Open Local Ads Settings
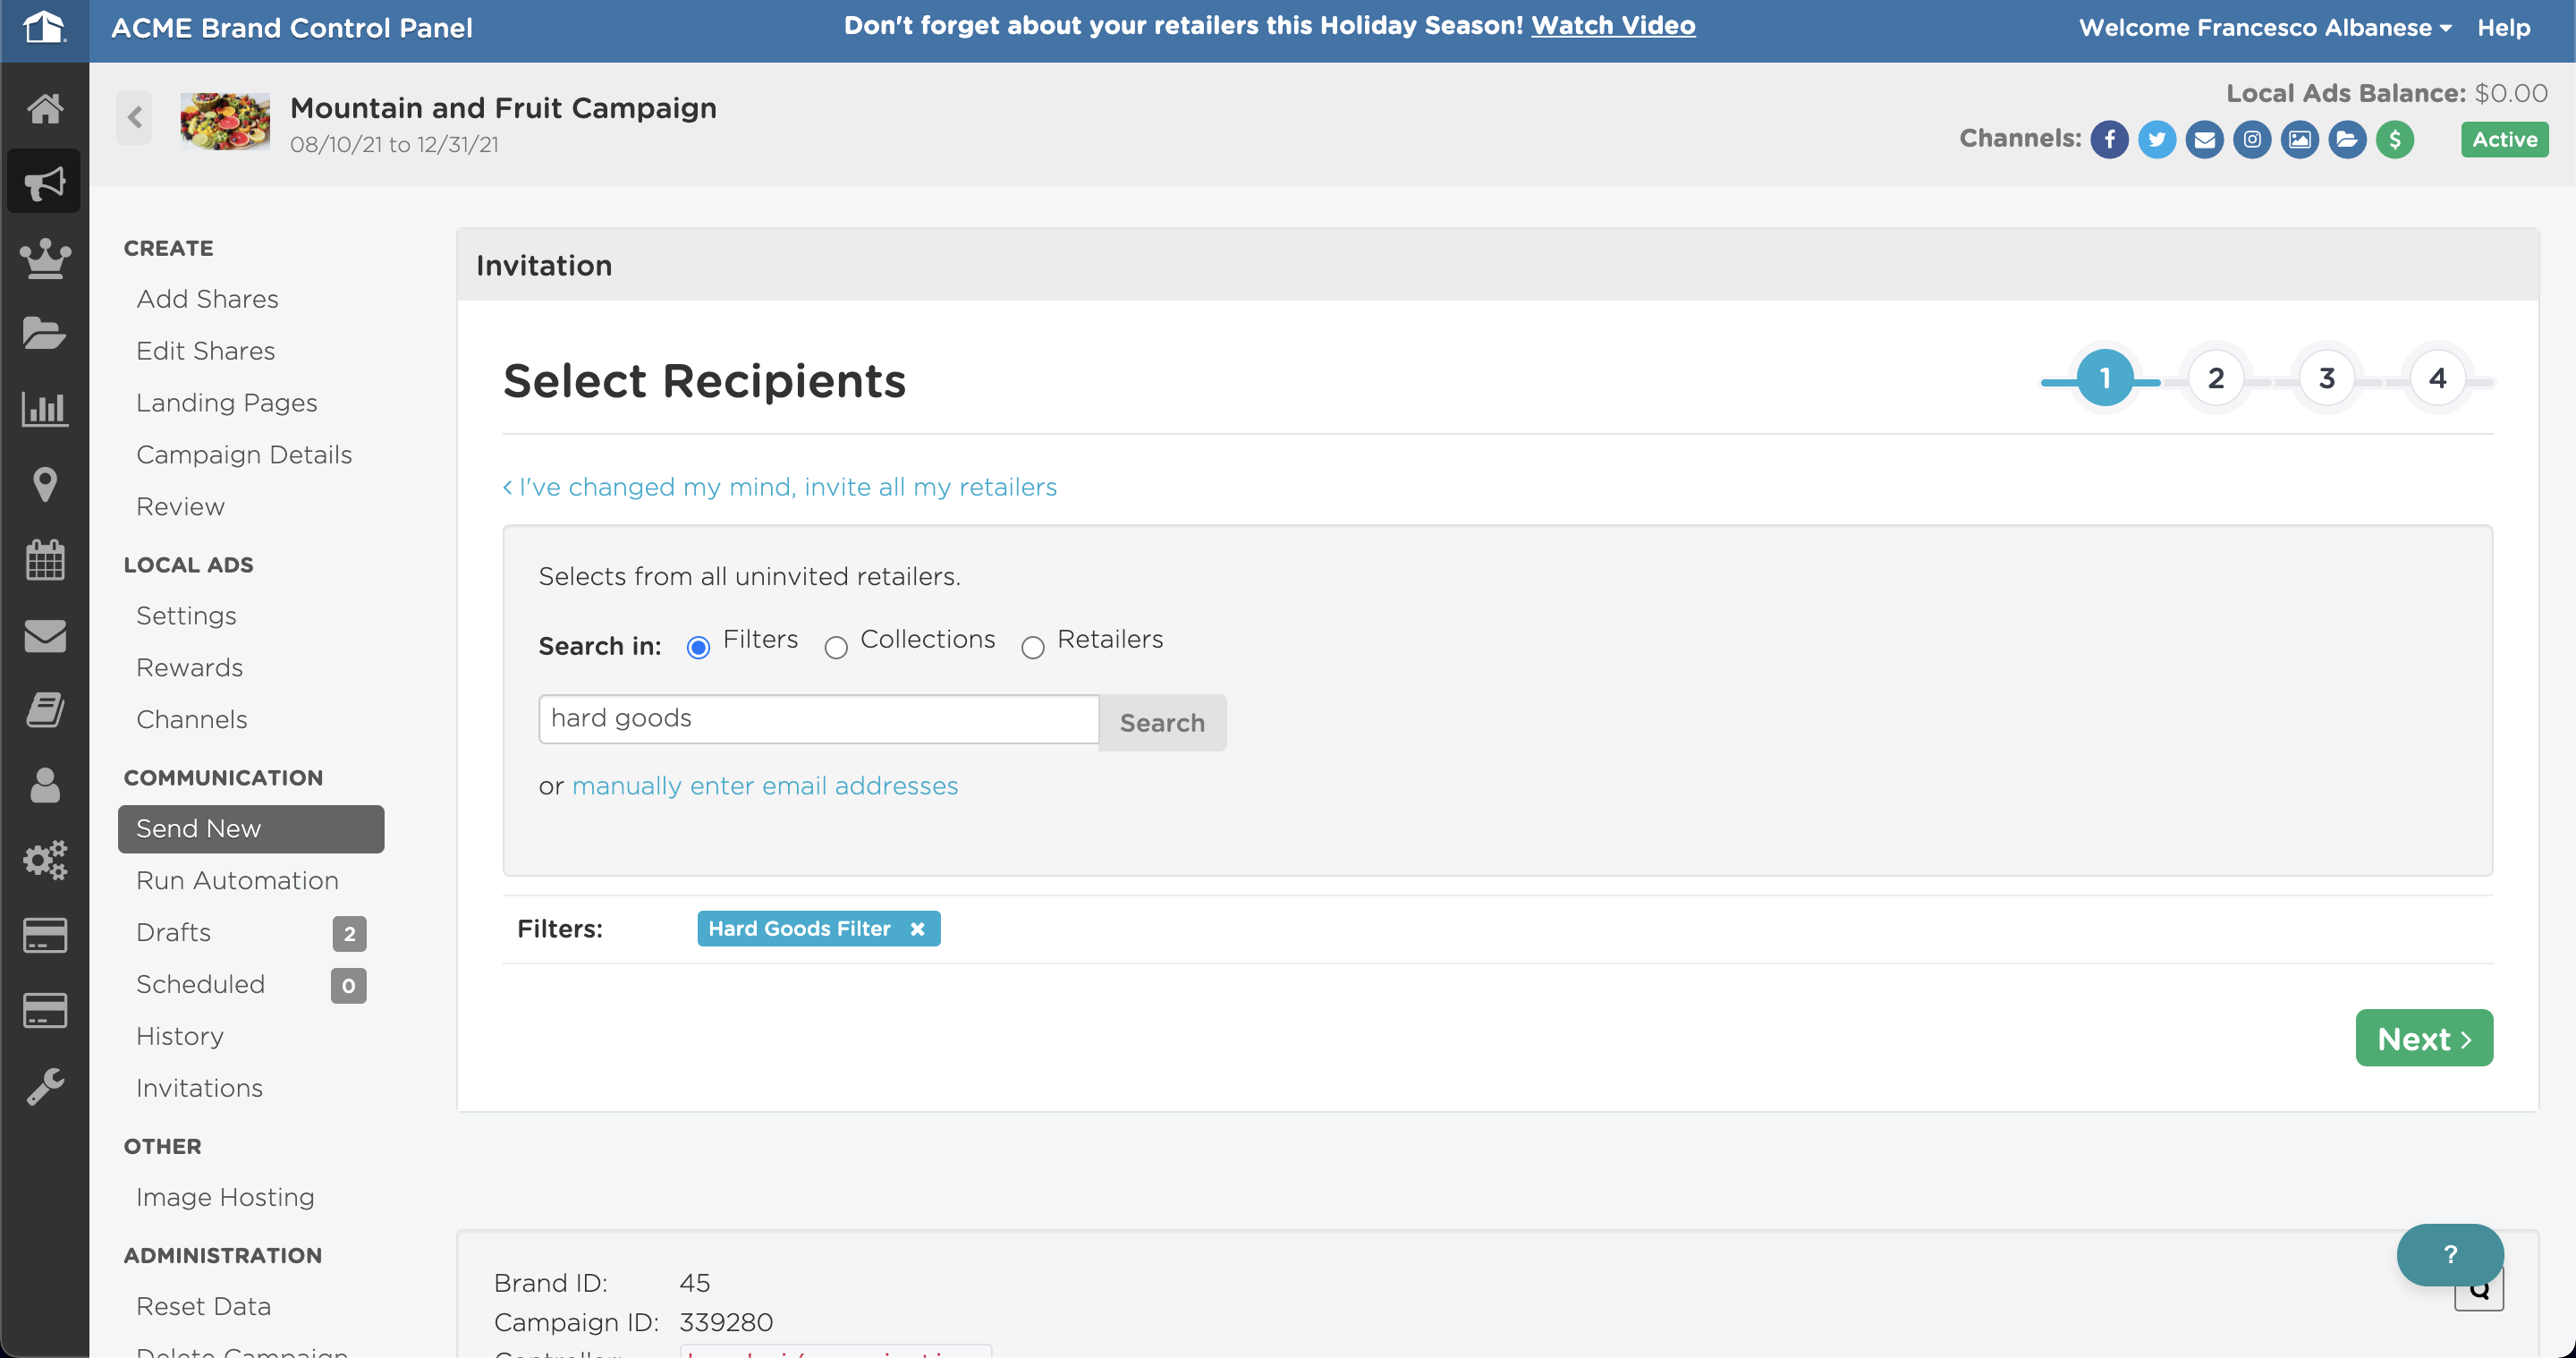 coord(186,616)
